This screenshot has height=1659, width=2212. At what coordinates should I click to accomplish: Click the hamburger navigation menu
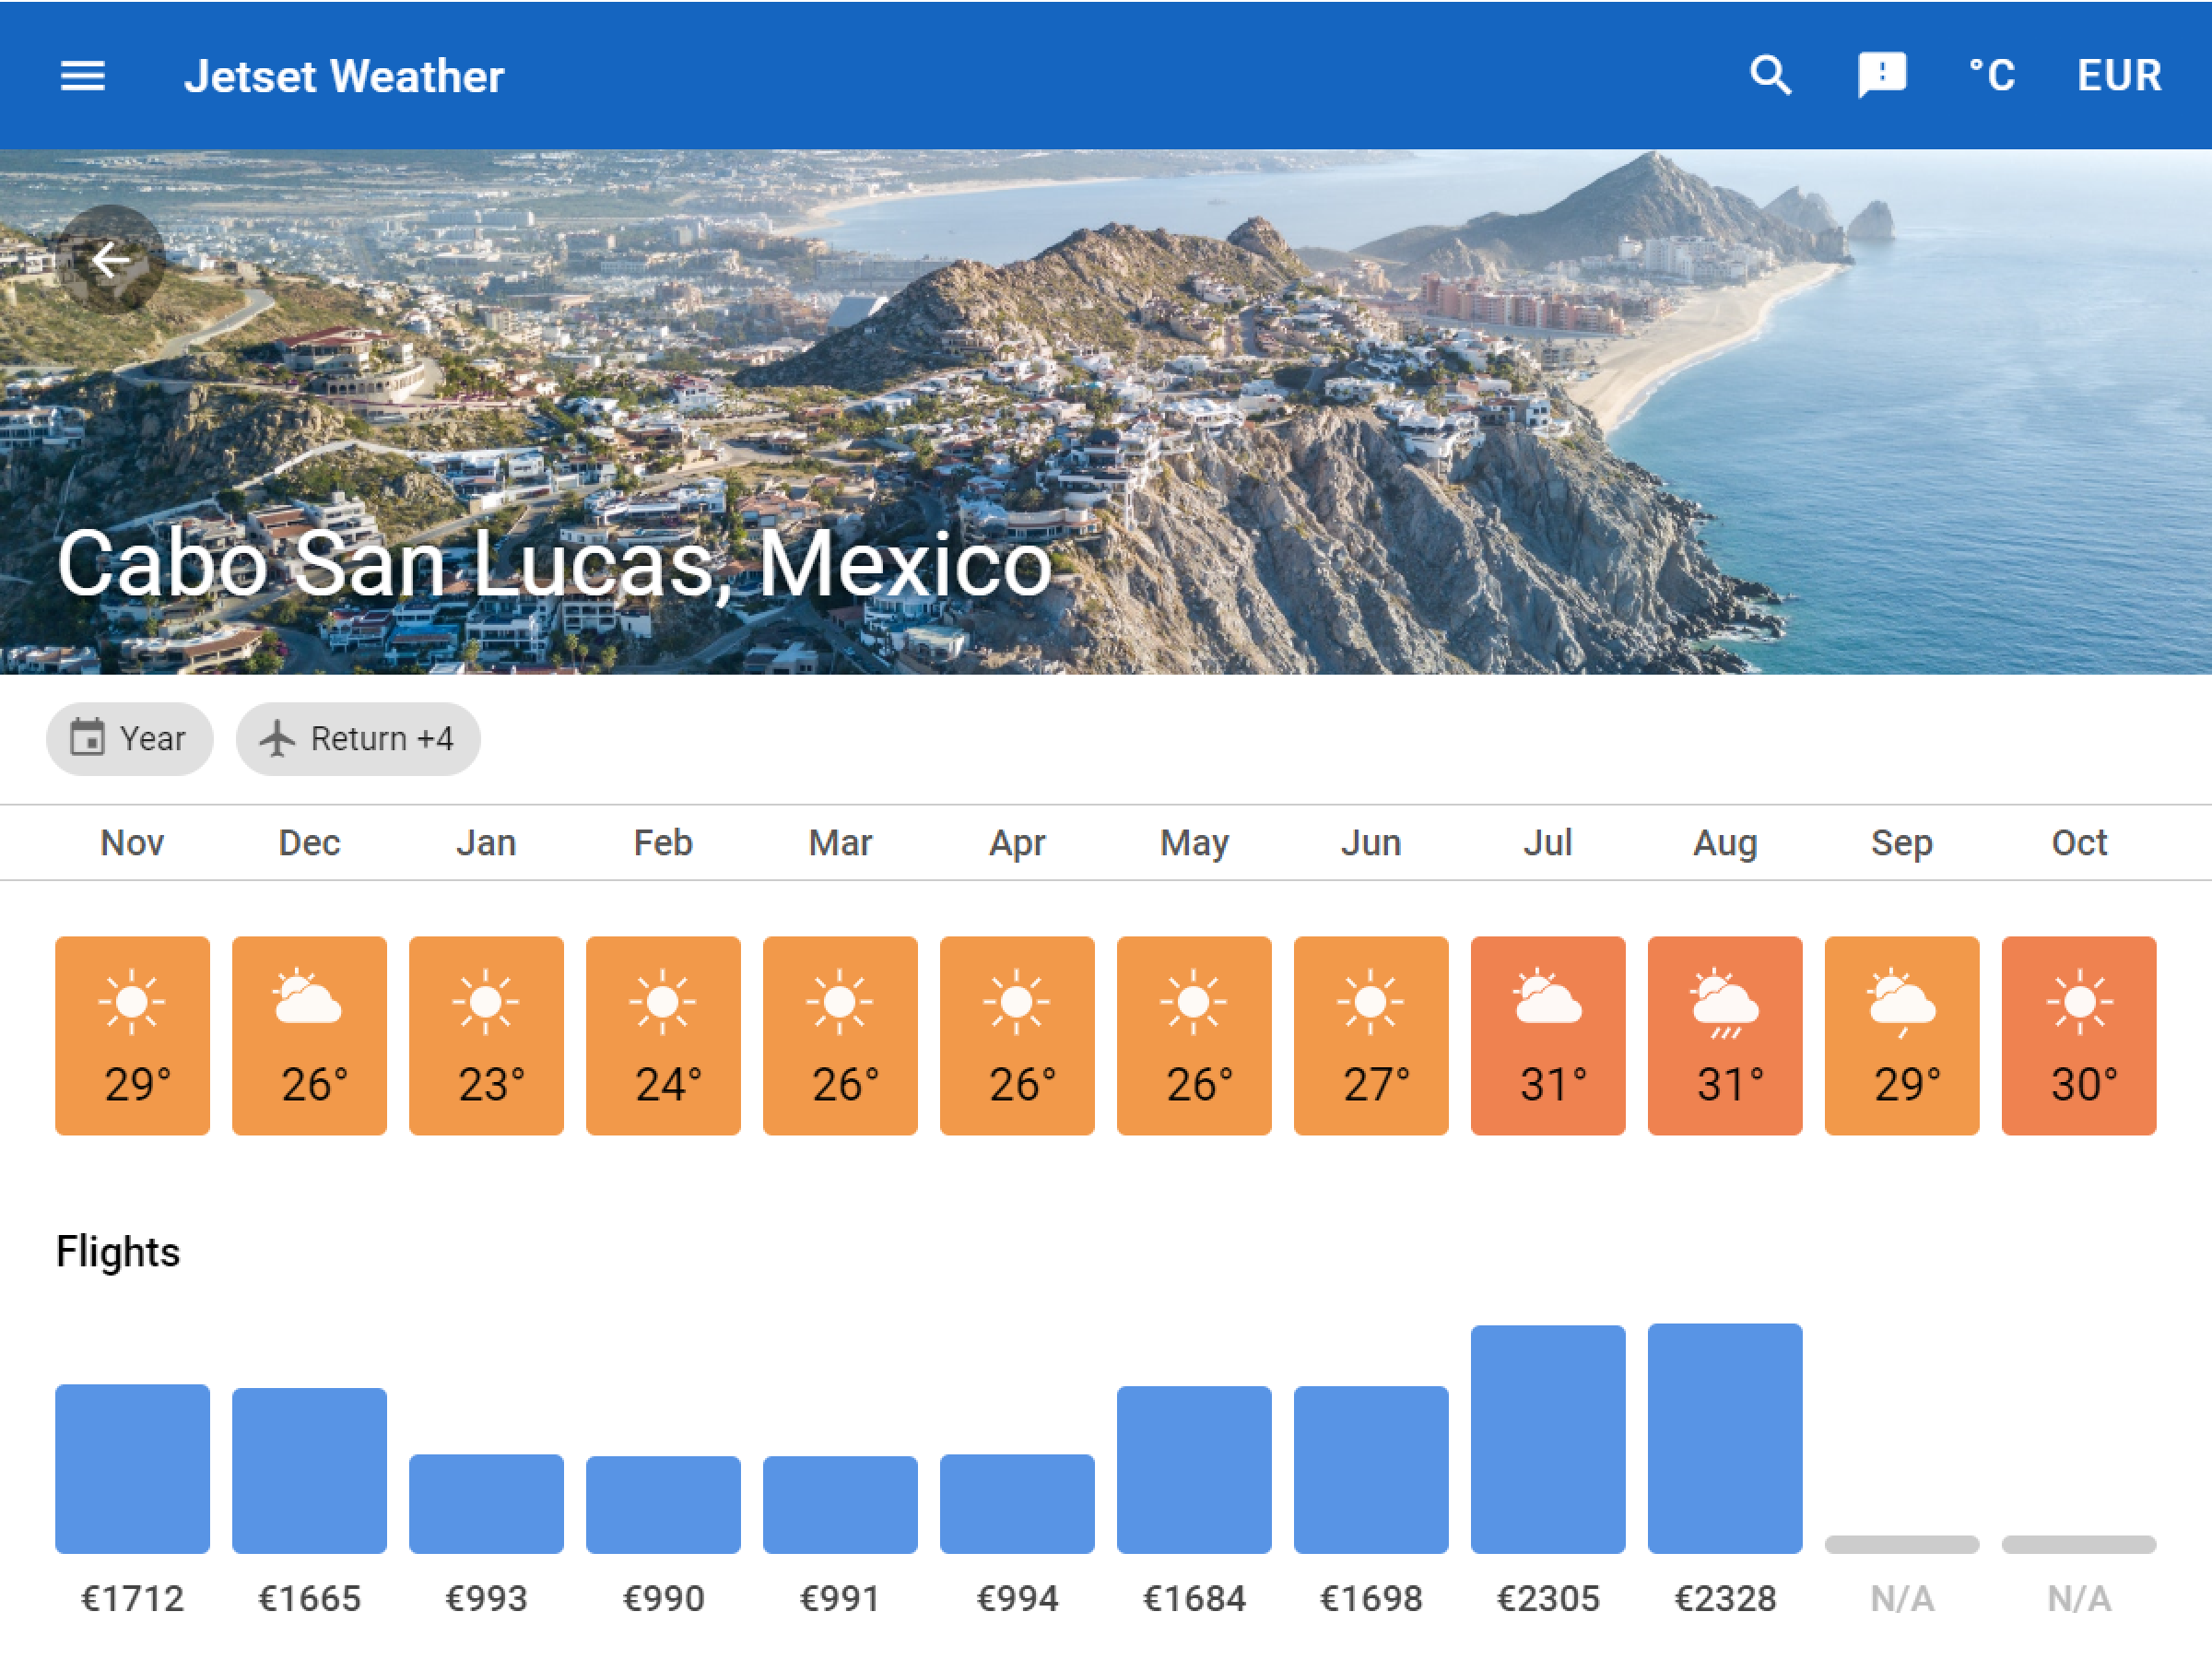click(83, 75)
